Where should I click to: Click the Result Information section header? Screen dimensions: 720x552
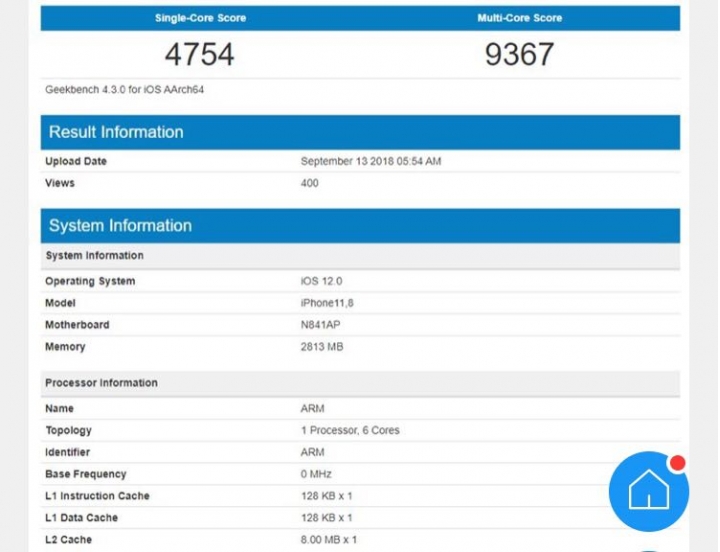tap(360, 132)
